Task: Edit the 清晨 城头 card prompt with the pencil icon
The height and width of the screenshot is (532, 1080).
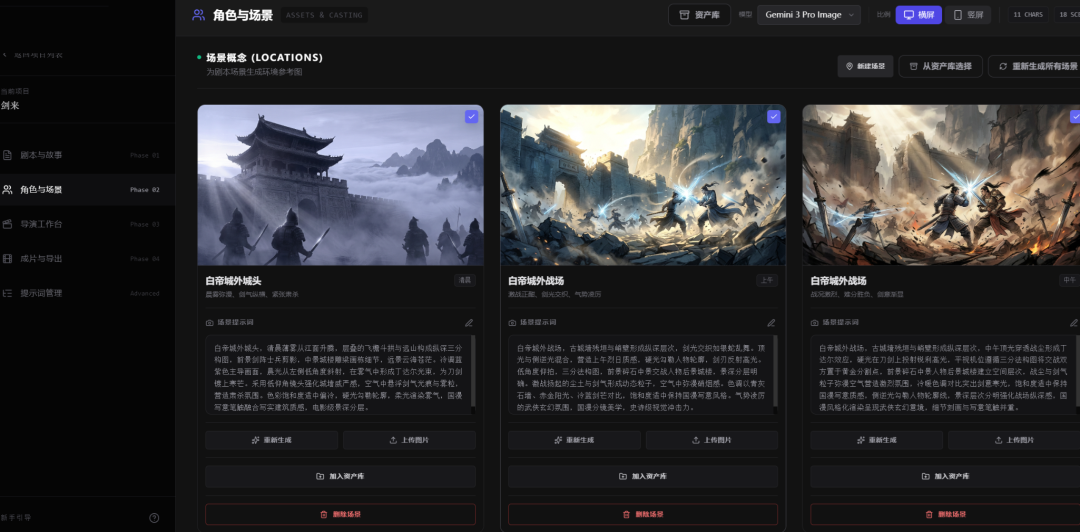Action: click(x=469, y=323)
